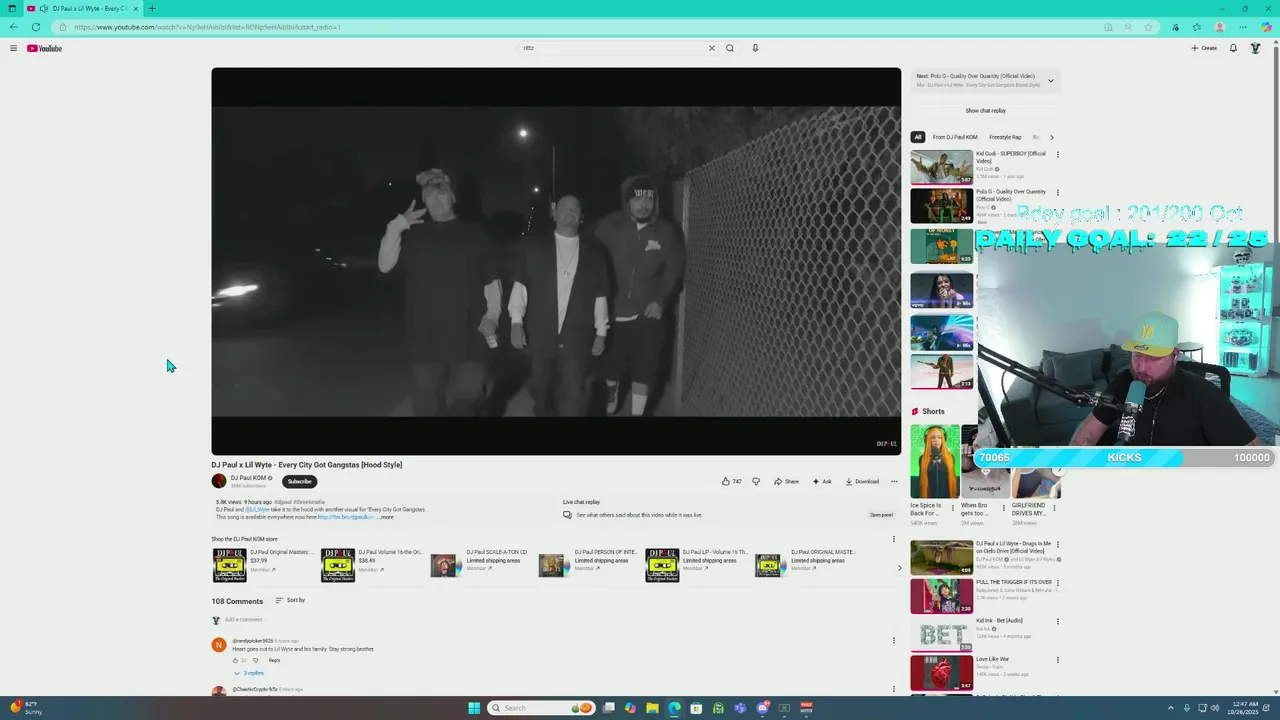Open the comments Sort by menu
The image size is (1280, 720).
coord(290,600)
